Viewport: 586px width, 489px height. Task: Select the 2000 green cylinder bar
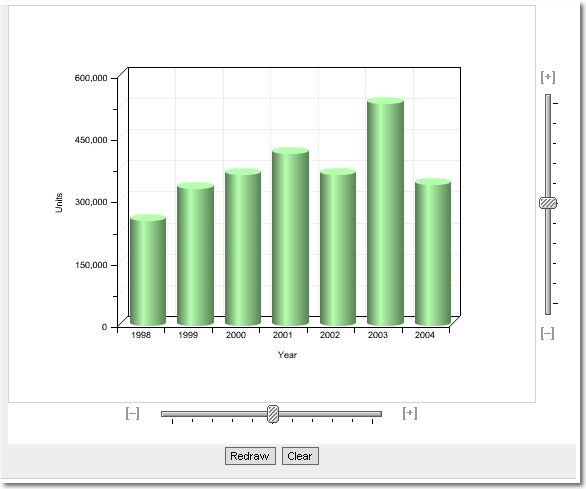pos(243,247)
